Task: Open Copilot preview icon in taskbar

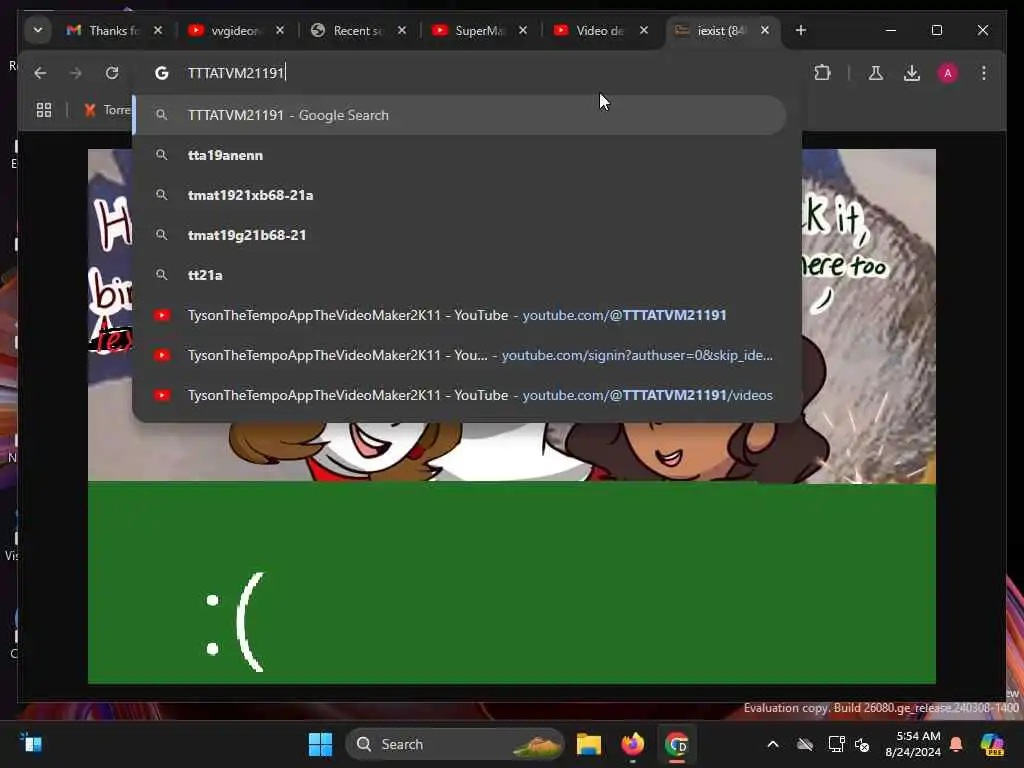Action: coord(992,744)
